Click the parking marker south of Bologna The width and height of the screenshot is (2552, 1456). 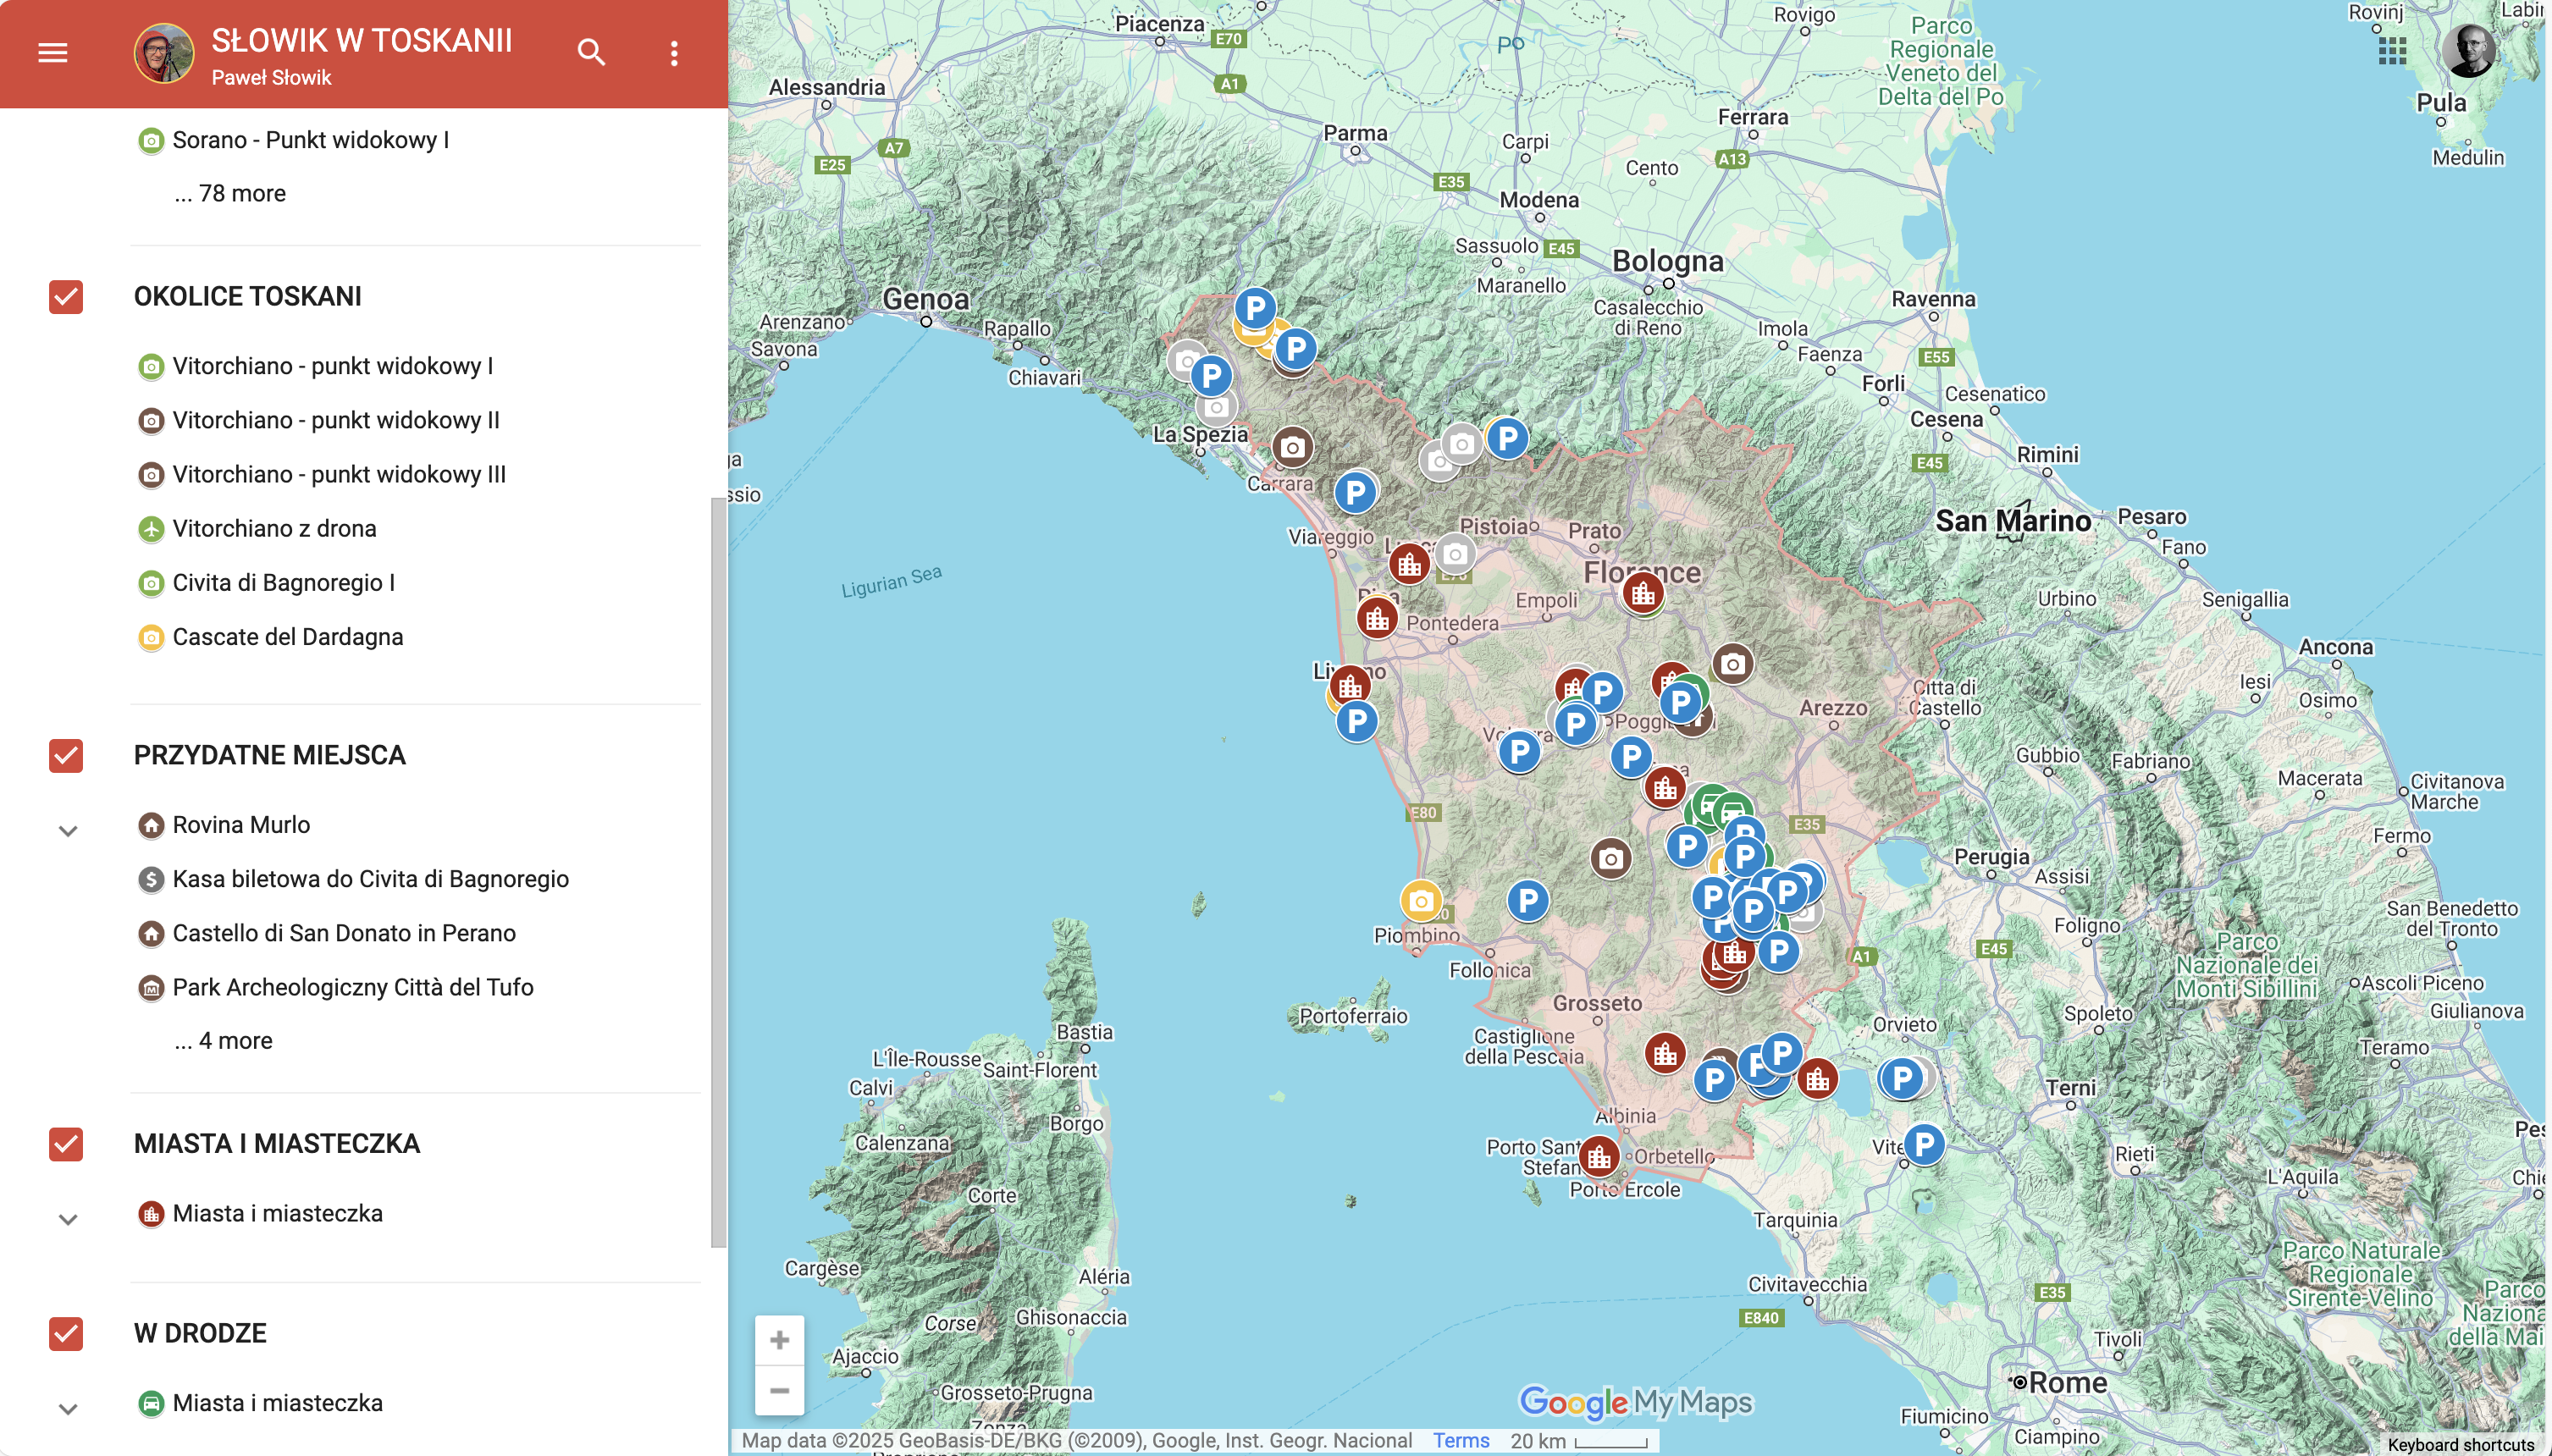[1507, 437]
